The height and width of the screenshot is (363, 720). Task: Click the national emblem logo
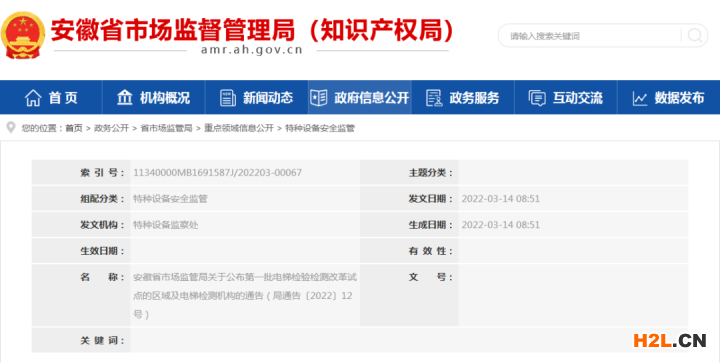23,35
